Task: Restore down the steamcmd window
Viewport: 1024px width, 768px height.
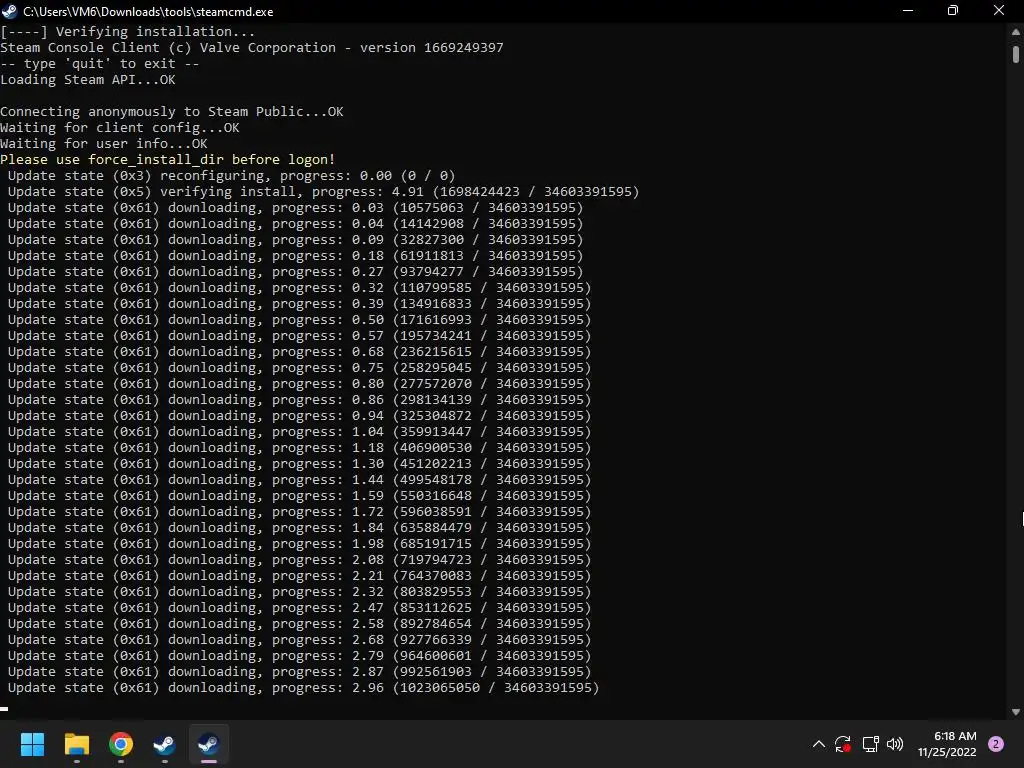Action: click(953, 11)
